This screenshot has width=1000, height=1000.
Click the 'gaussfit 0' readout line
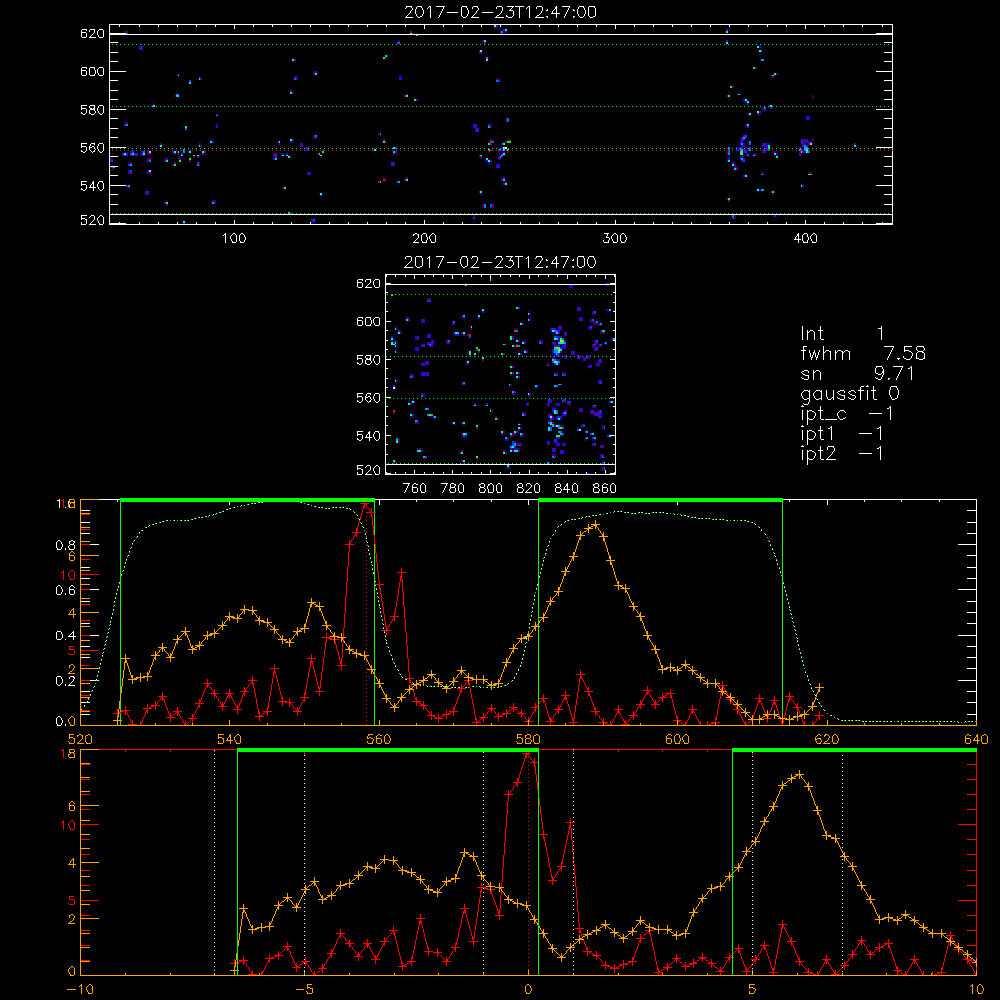point(850,393)
